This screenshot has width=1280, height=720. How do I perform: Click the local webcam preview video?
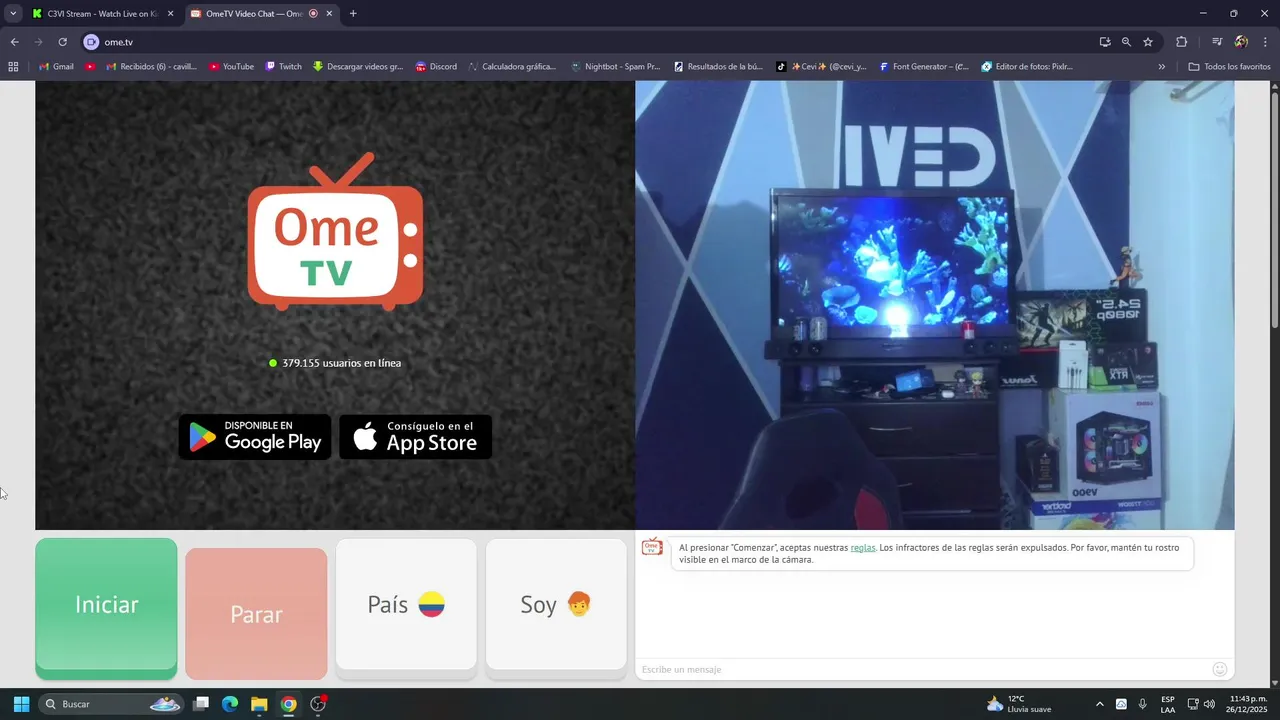point(935,305)
